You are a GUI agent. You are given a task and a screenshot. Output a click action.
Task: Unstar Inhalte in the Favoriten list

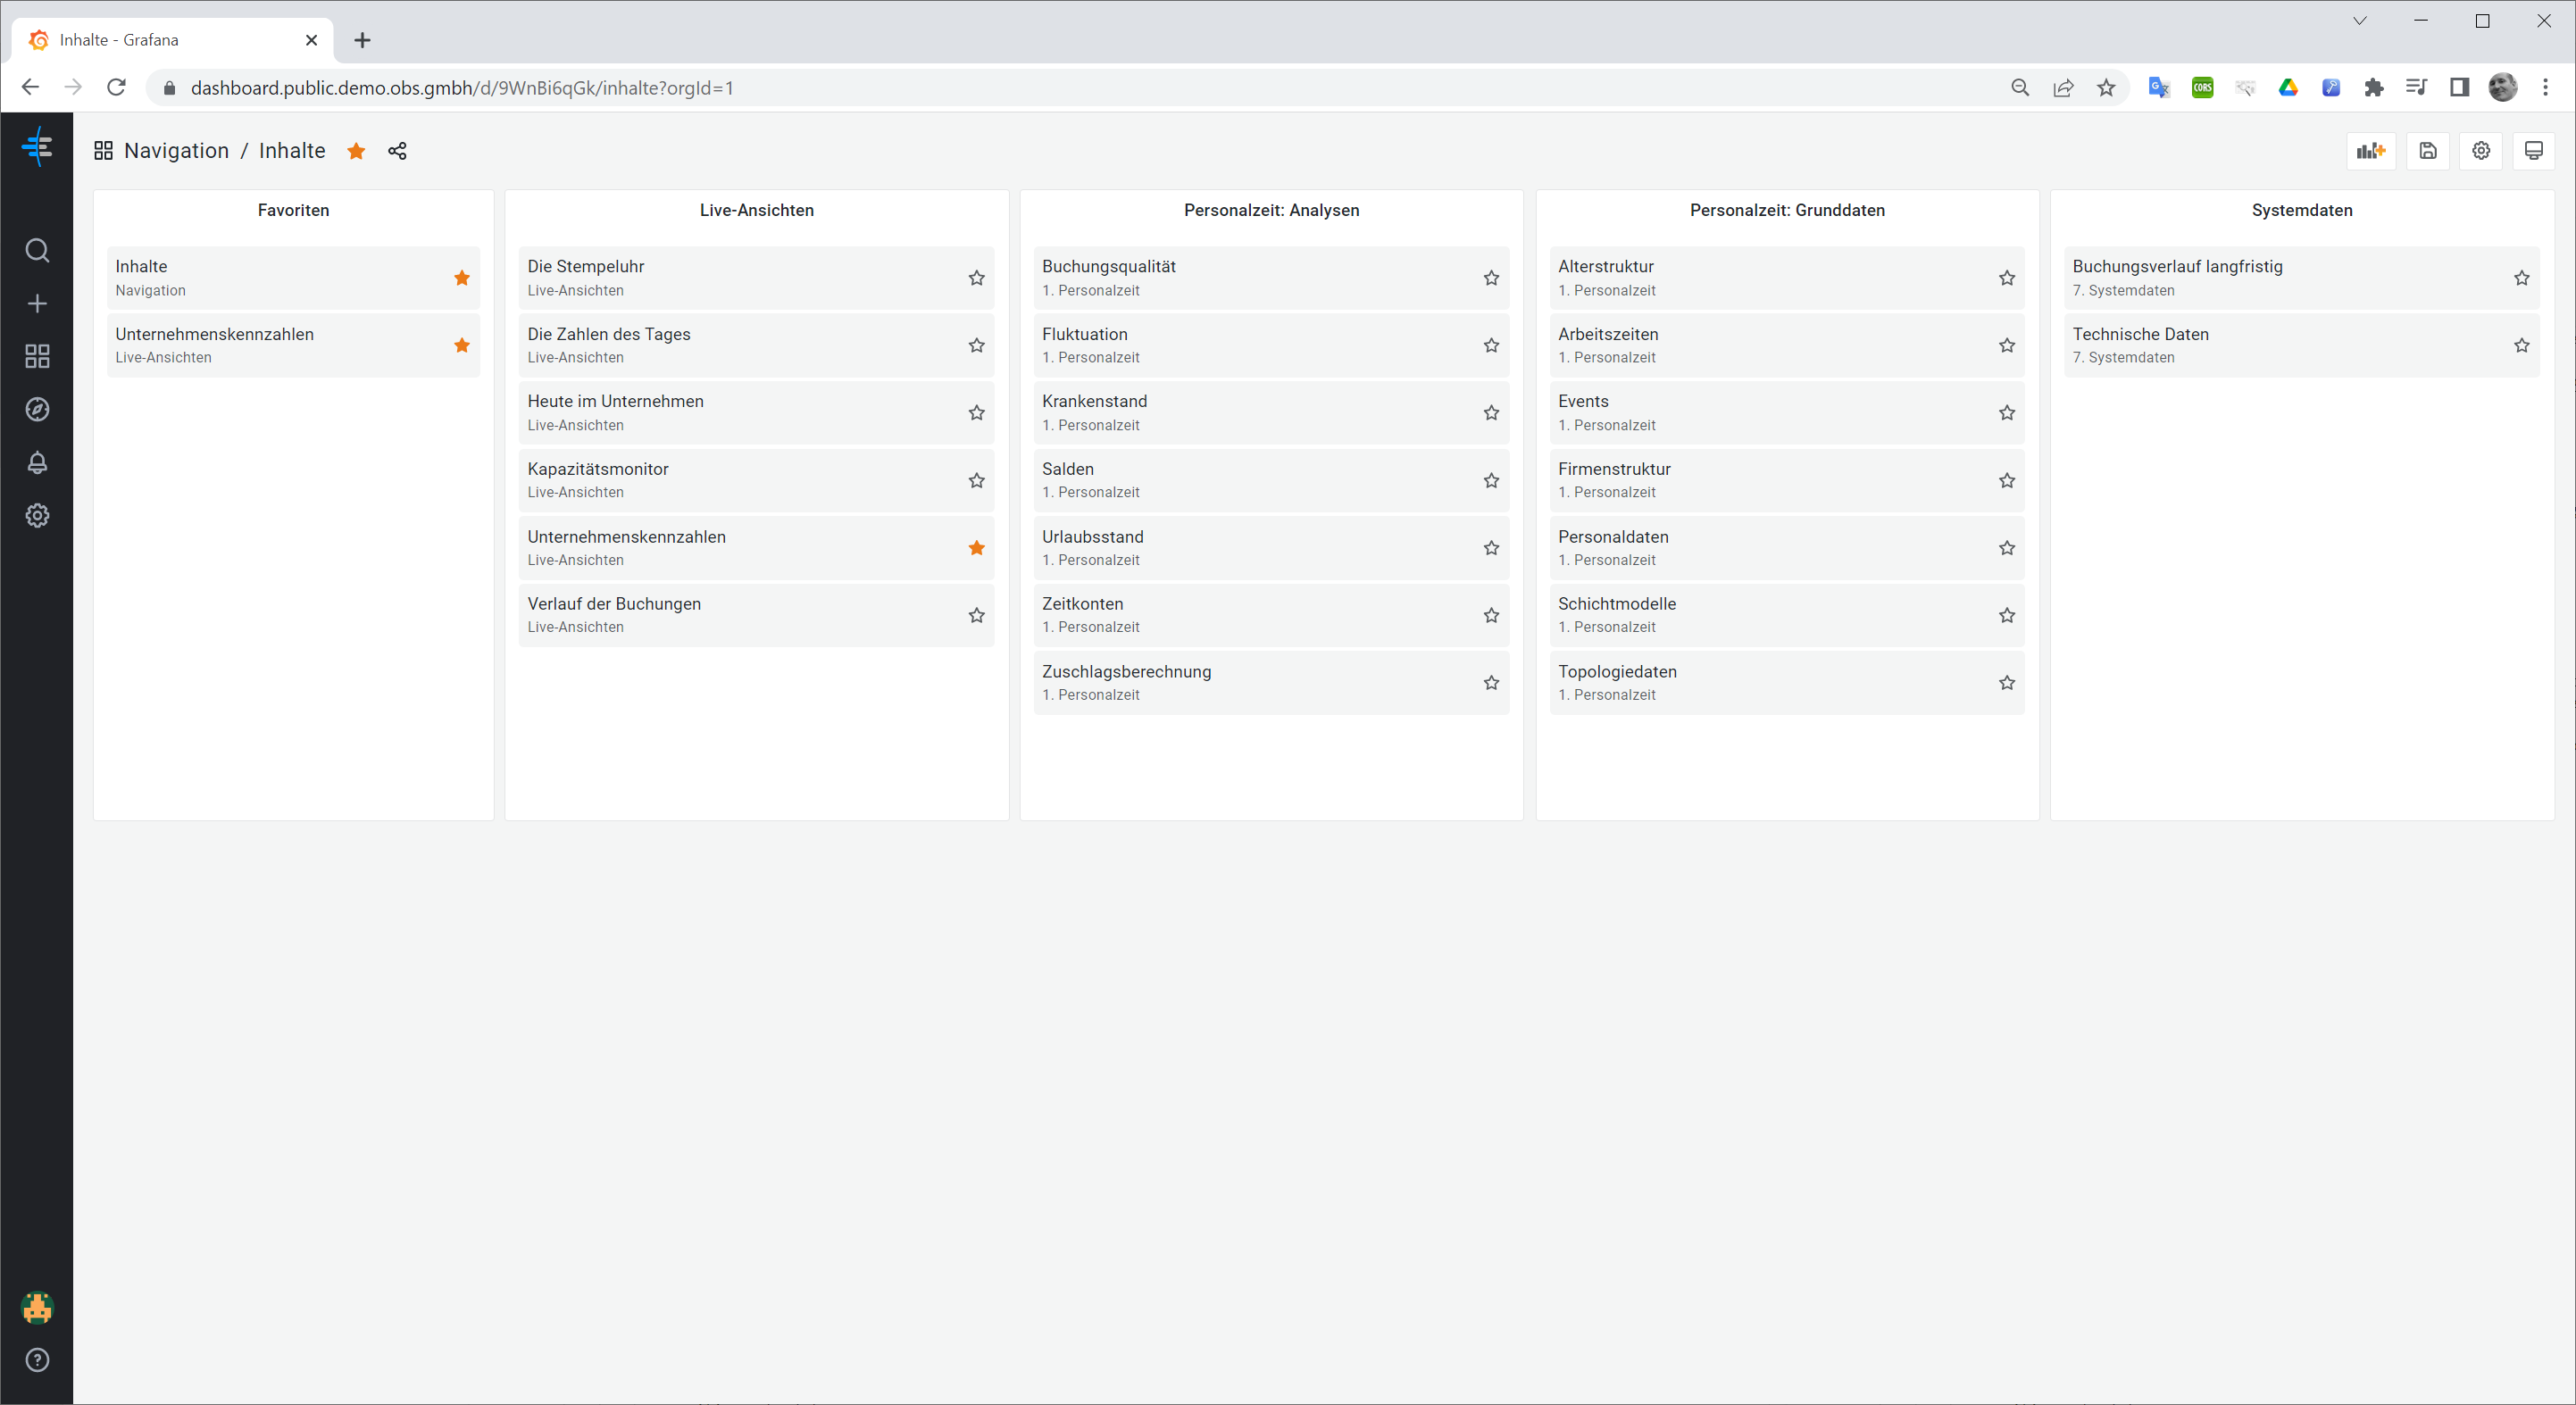point(462,278)
